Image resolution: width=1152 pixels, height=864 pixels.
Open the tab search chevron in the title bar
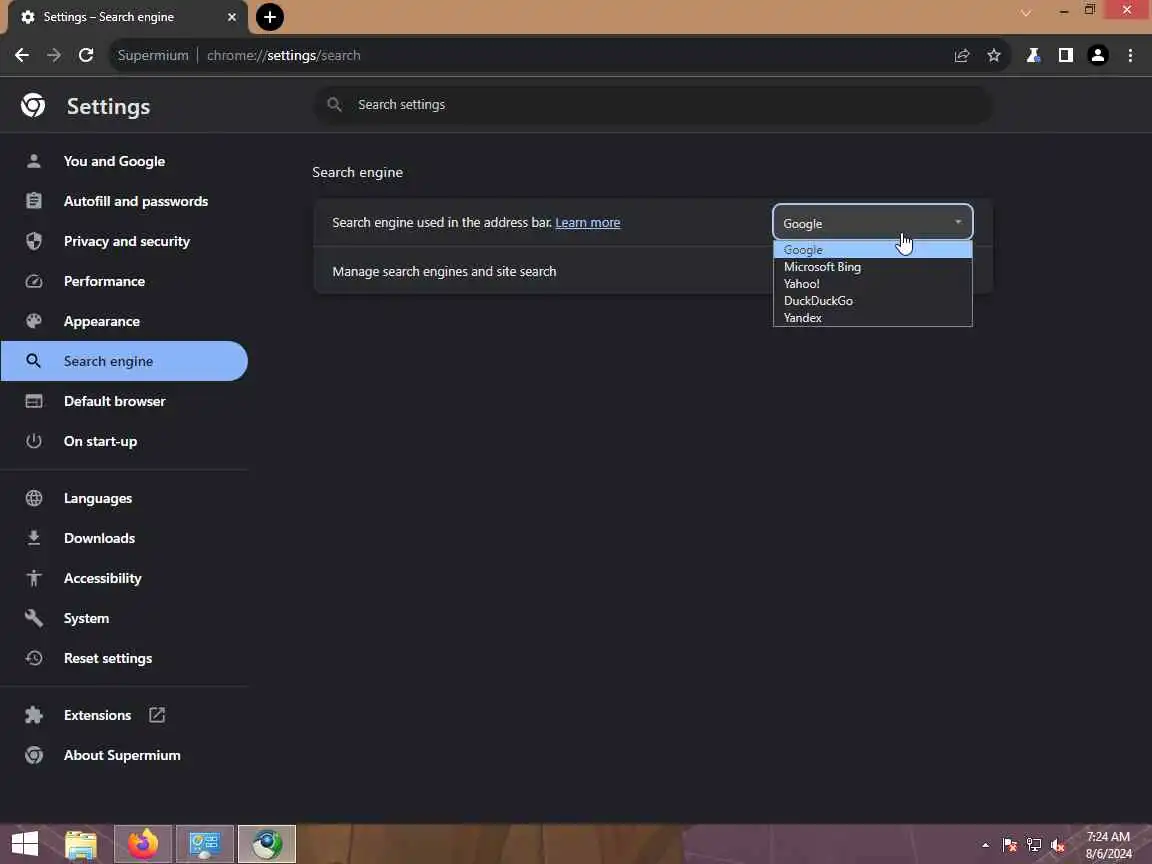coord(1026,12)
